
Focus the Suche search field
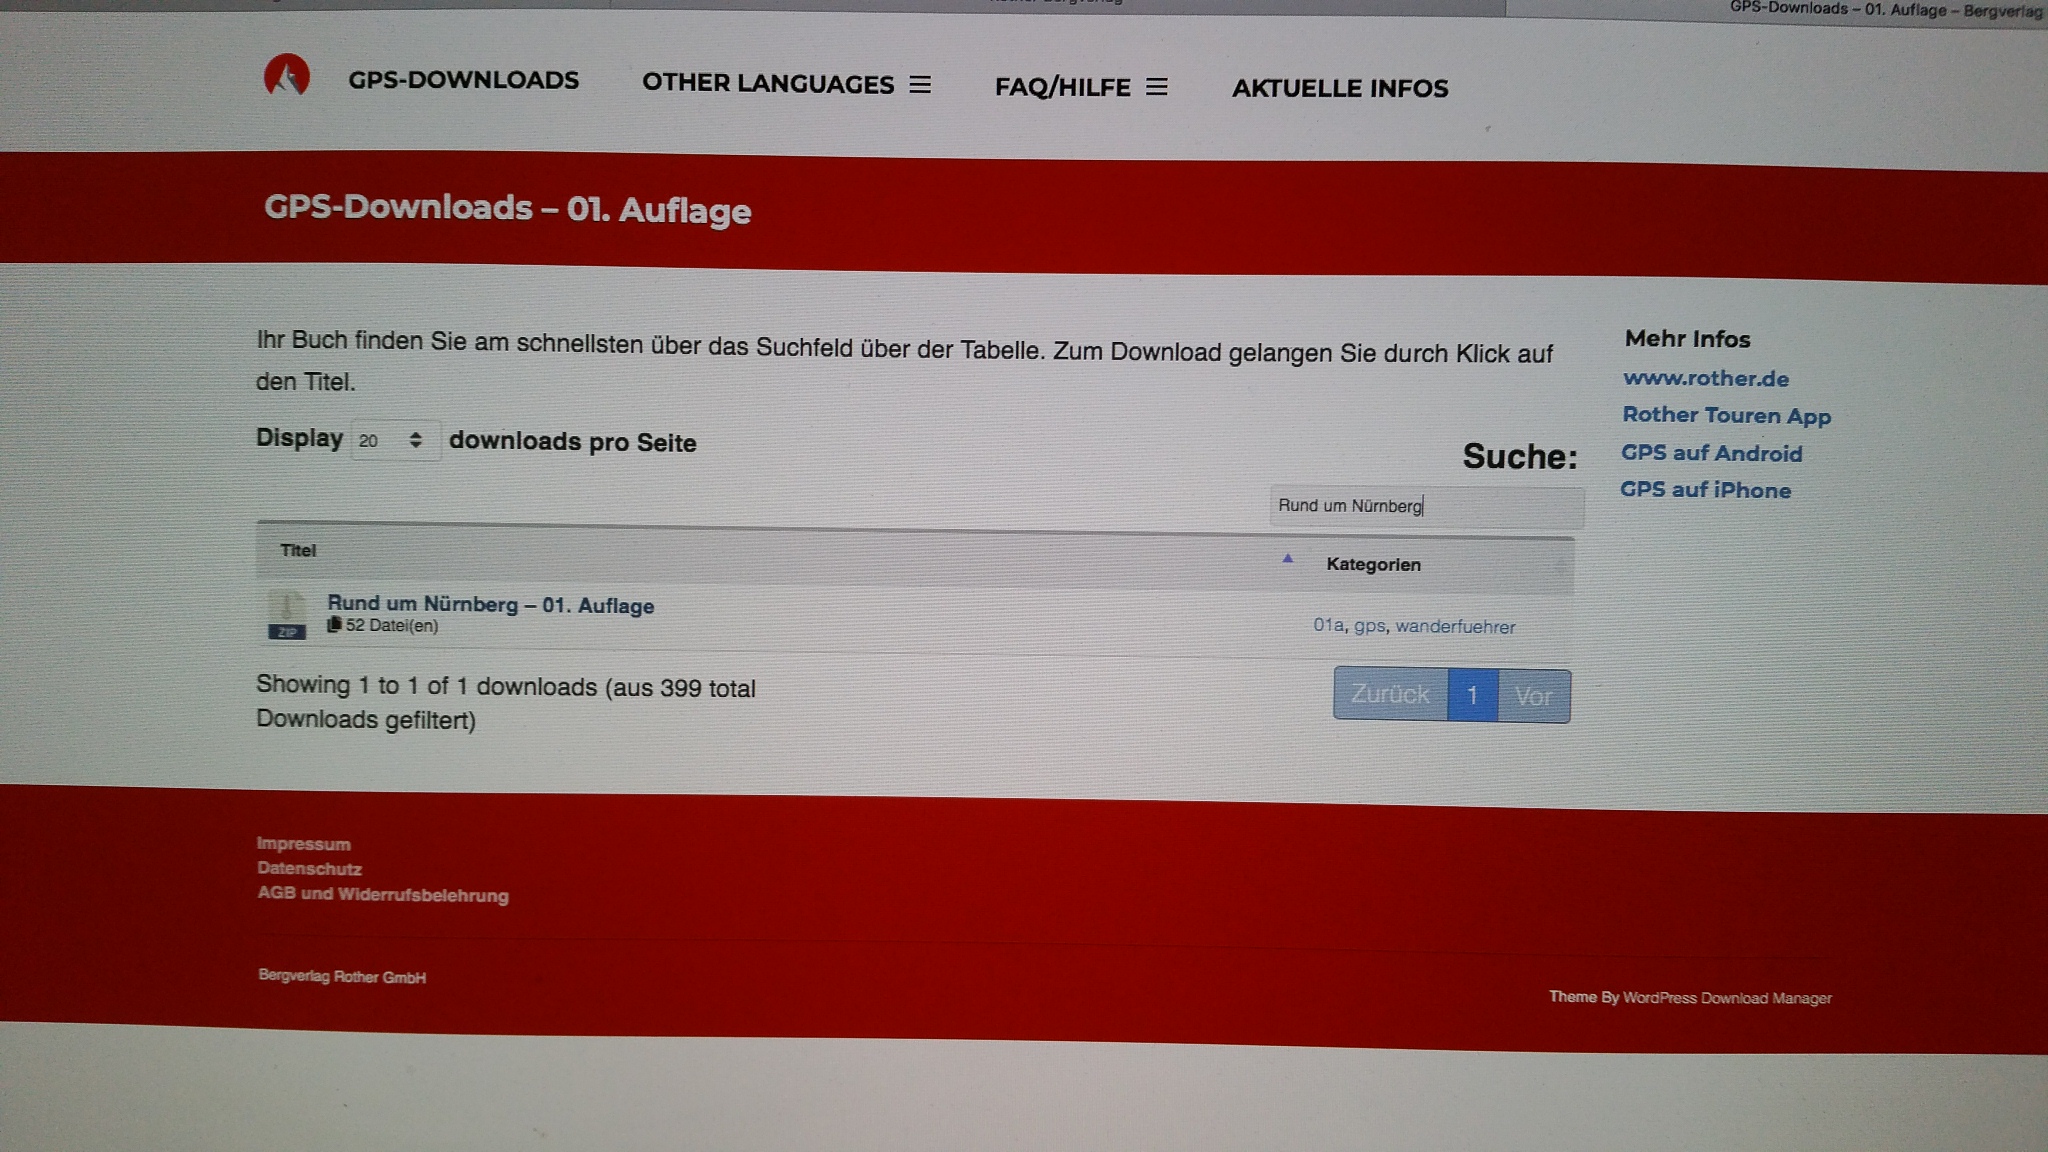pyautogui.click(x=1426, y=506)
